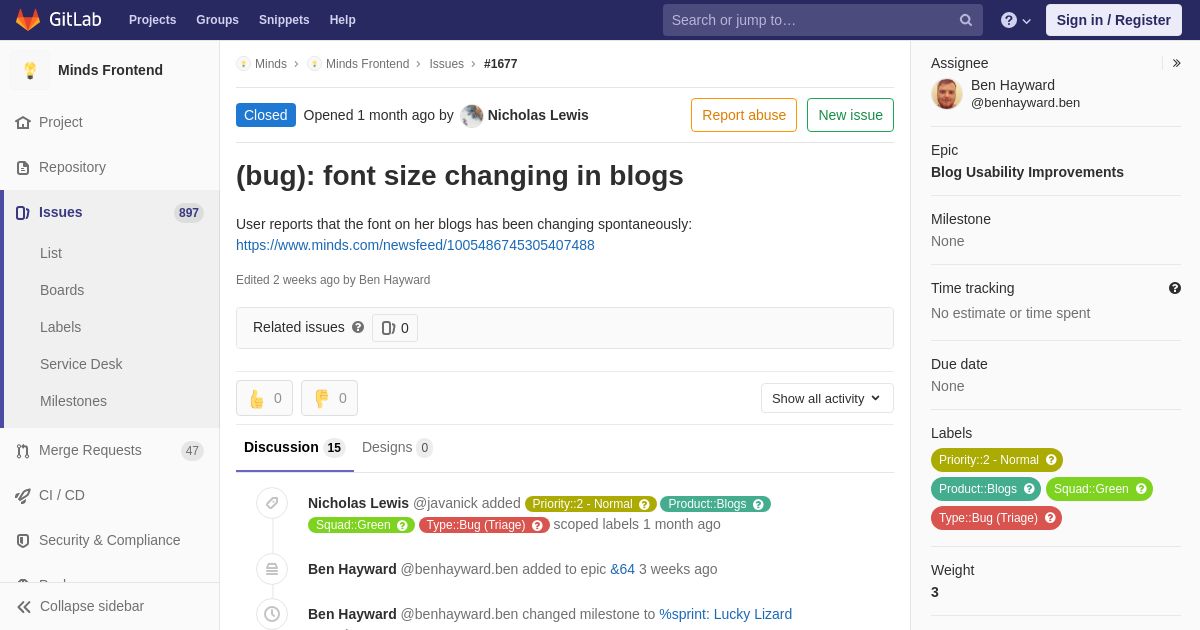Click Minds breadcrumb avatar icon
The height and width of the screenshot is (630, 1200).
coord(243,64)
